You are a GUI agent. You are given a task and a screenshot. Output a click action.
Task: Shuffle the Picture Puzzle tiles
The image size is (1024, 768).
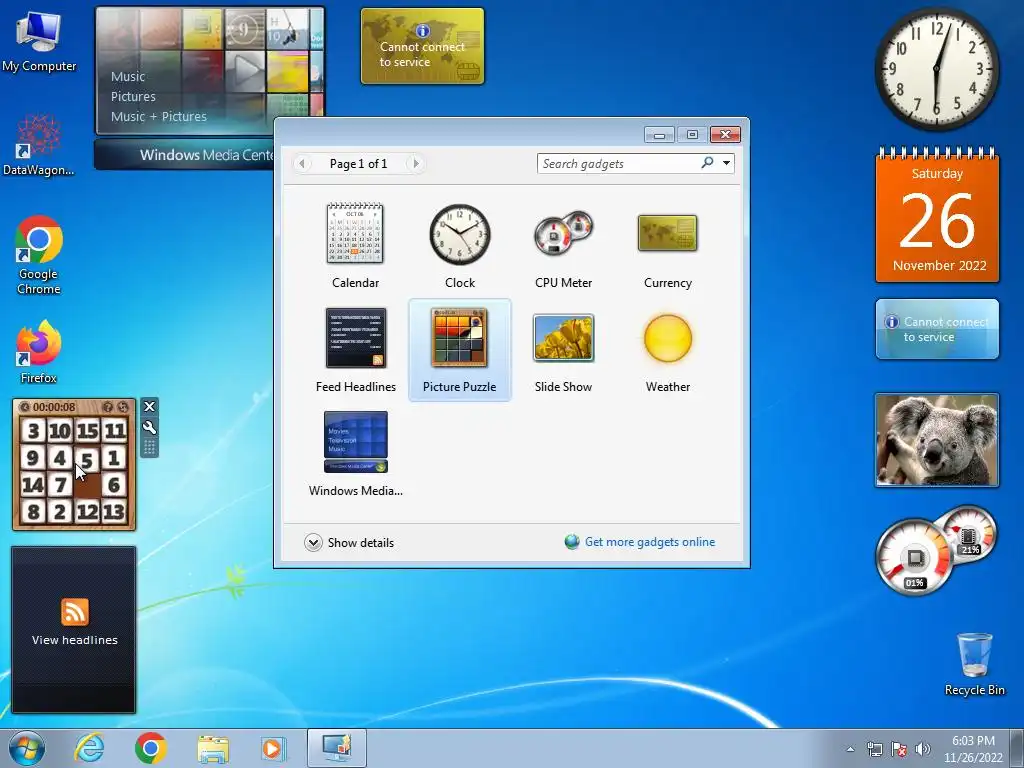point(123,407)
